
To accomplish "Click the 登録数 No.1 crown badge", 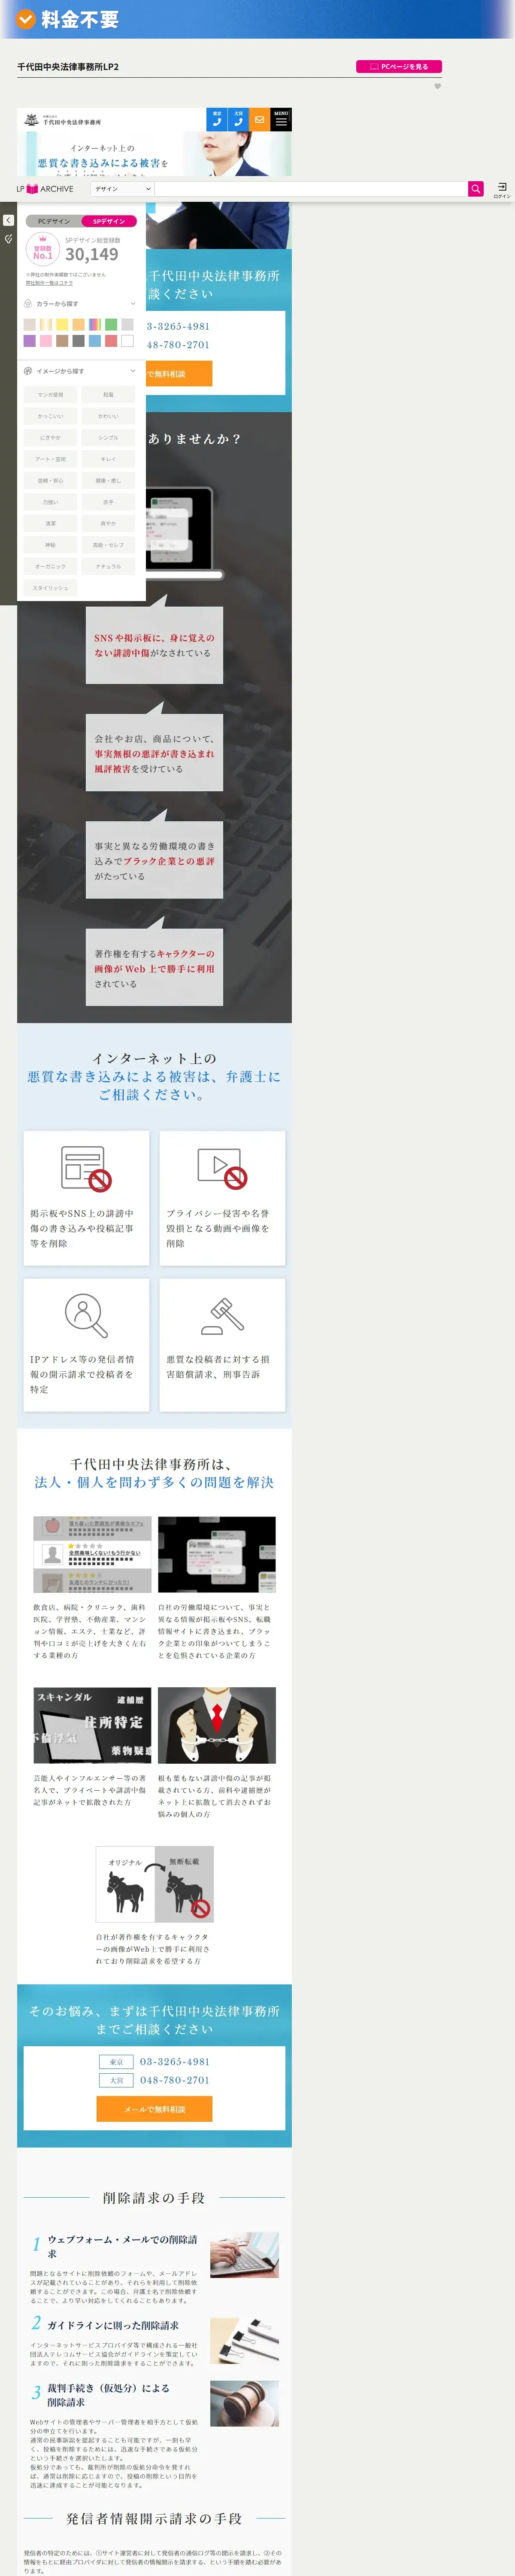I will (x=43, y=250).
